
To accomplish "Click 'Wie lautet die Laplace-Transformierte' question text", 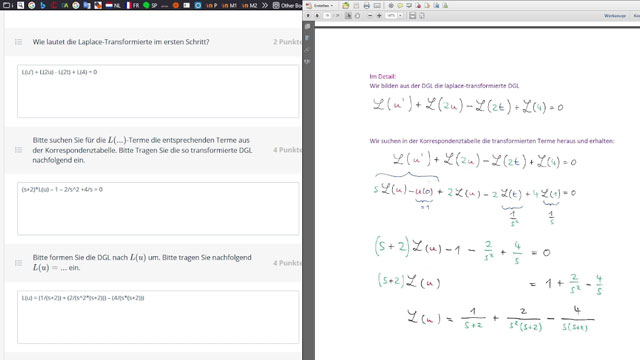I will pos(121,42).
